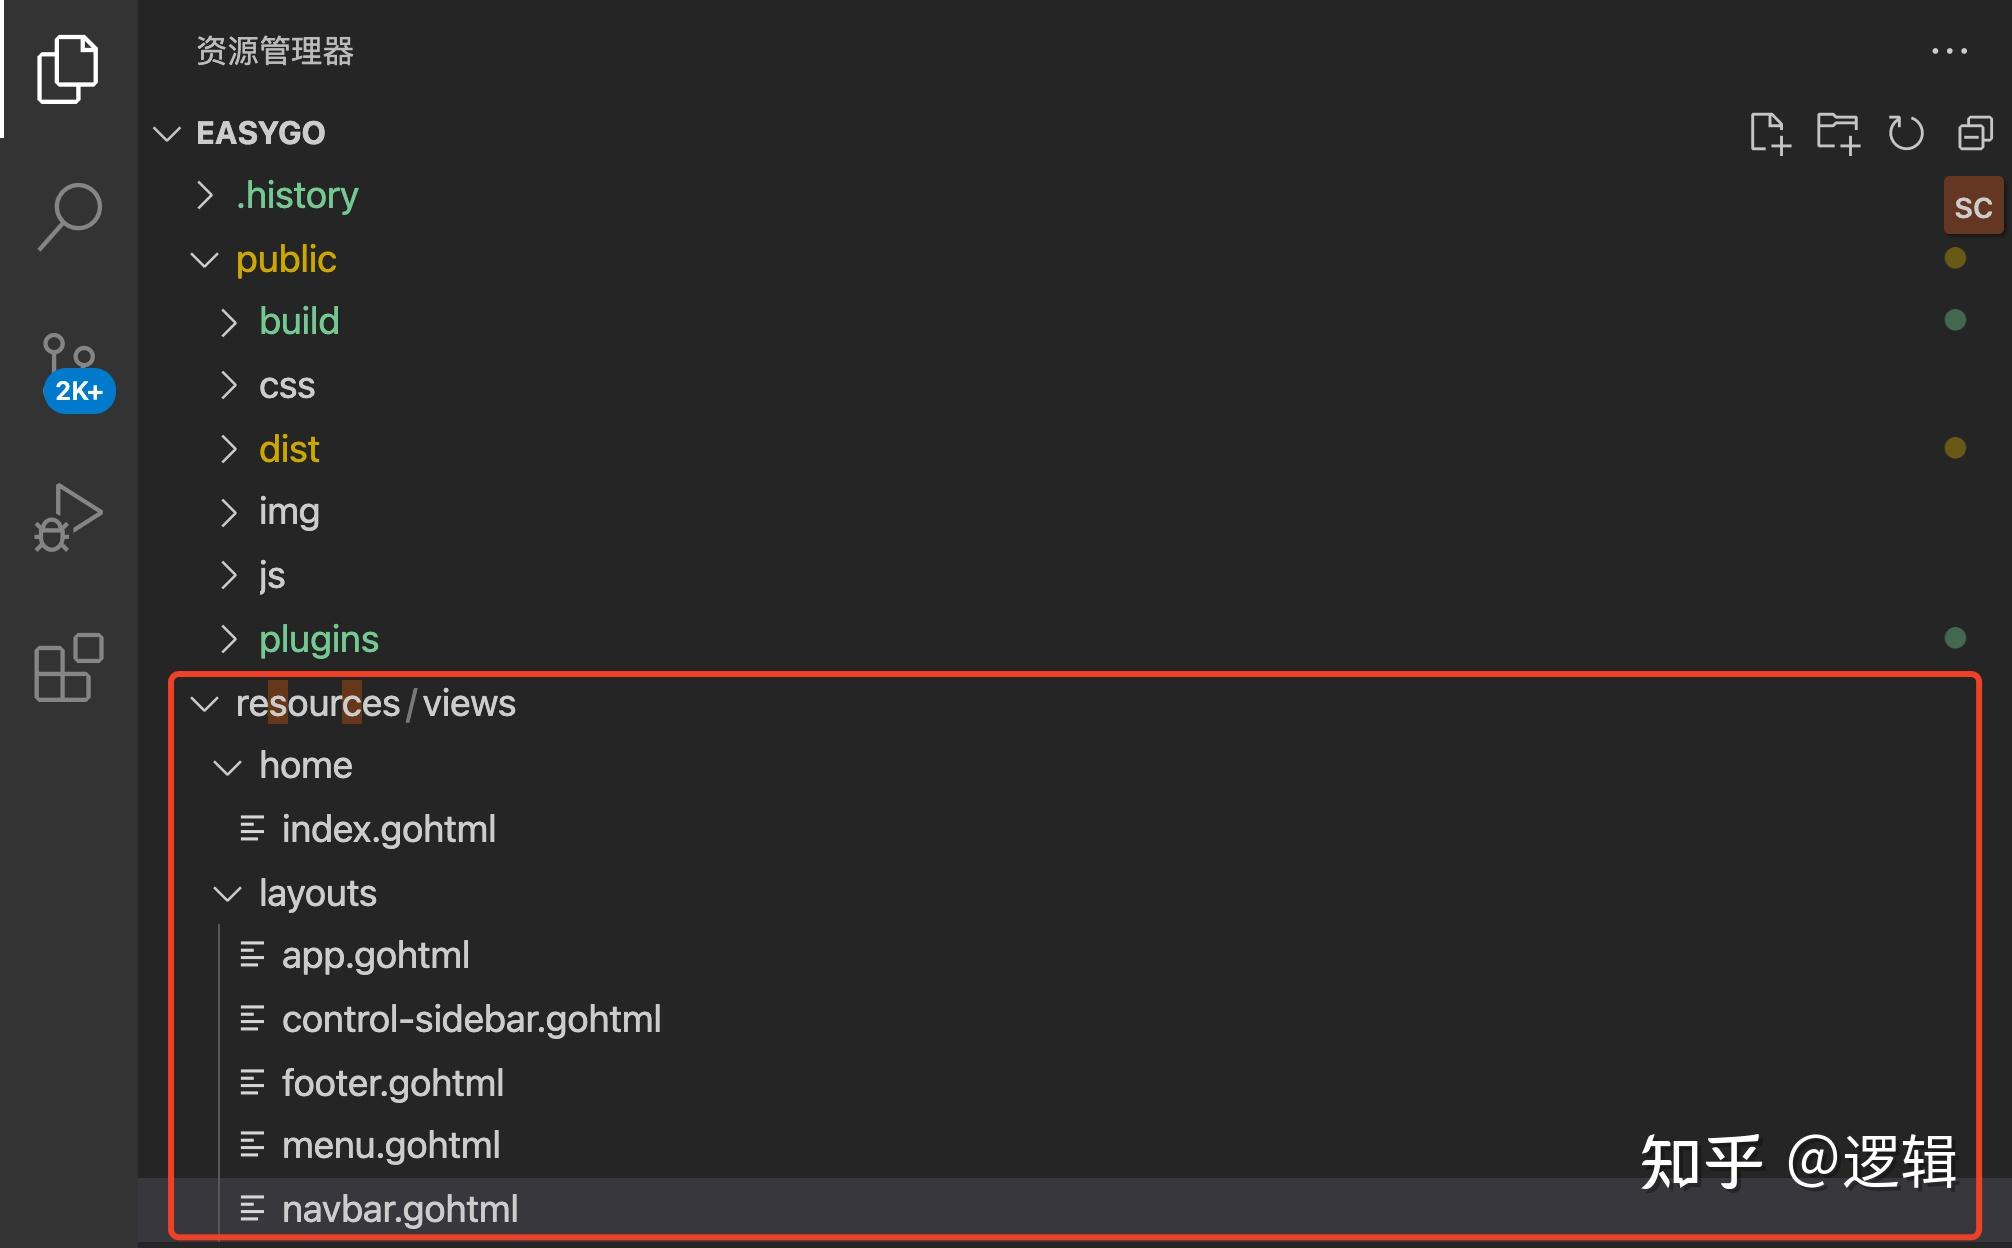Click the New File icon
This screenshot has width=2012, height=1248.
(1769, 133)
